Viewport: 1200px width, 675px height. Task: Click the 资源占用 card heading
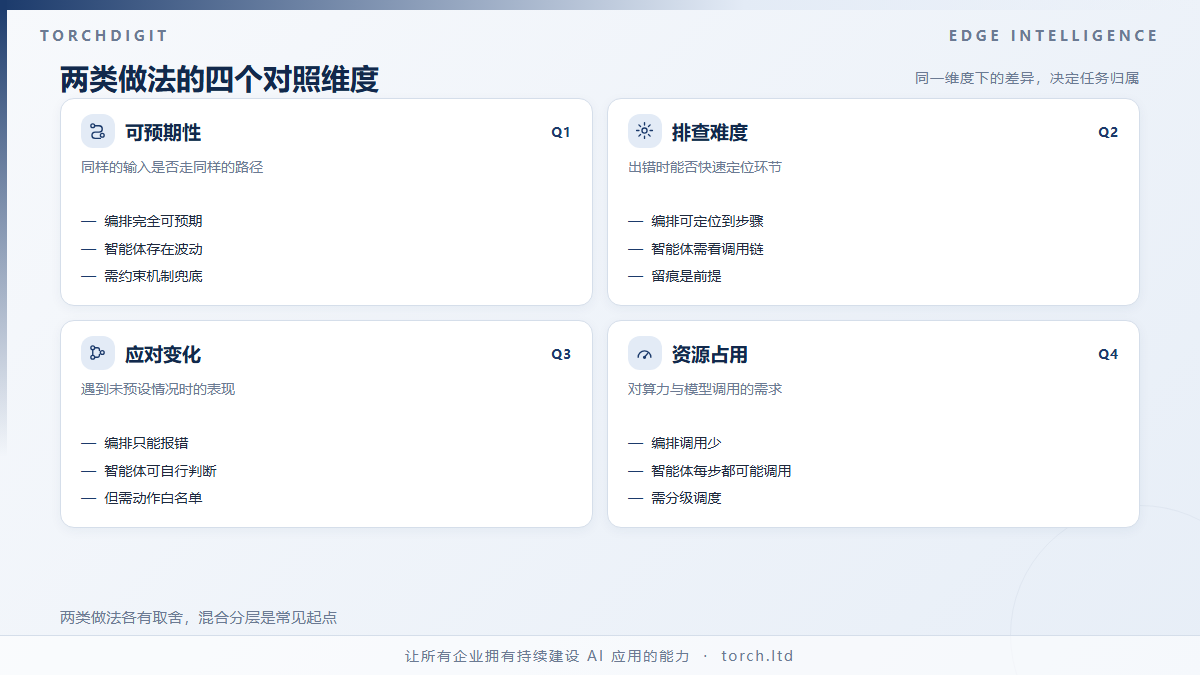coord(710,355)
